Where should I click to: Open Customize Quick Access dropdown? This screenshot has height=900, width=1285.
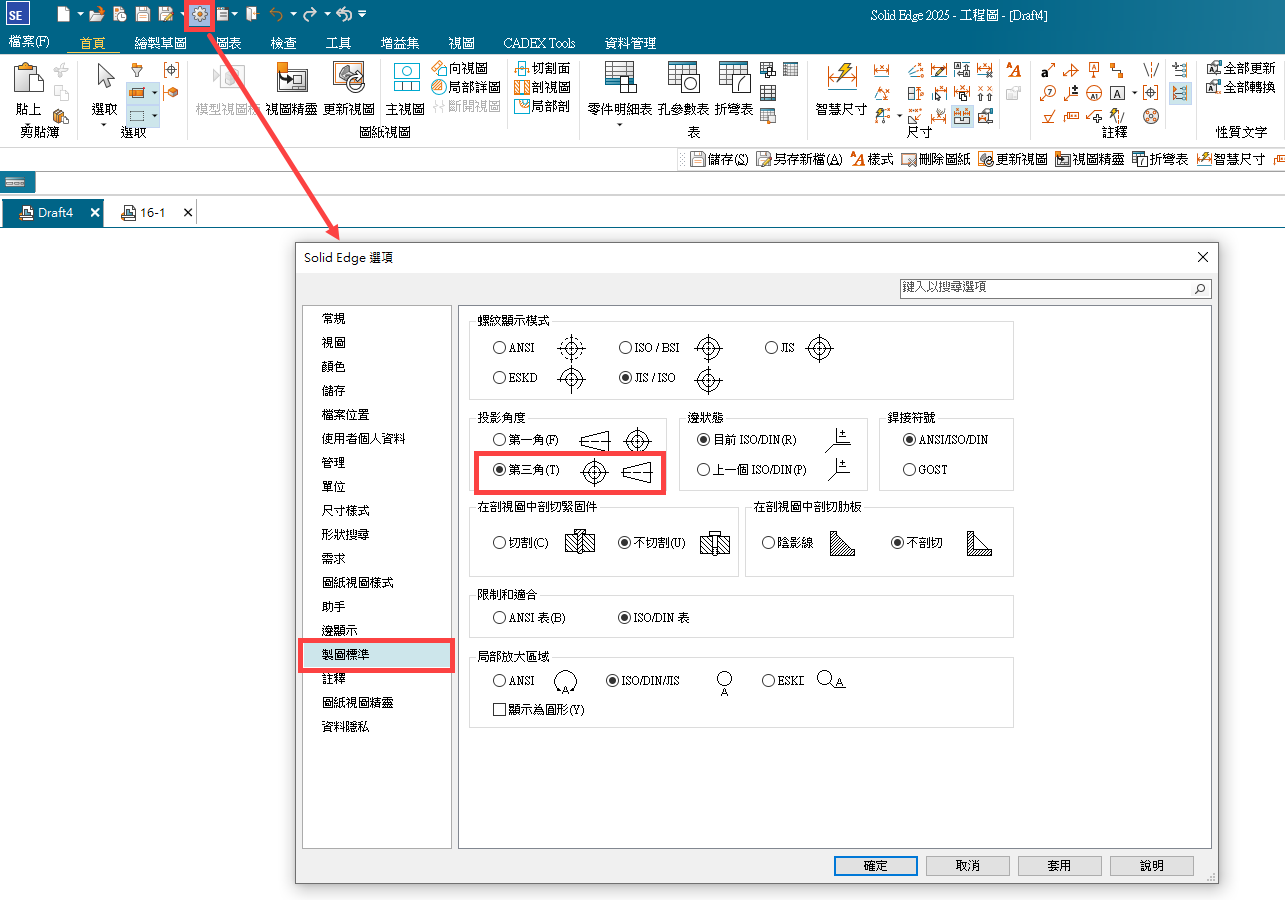(x=361, y=14)
